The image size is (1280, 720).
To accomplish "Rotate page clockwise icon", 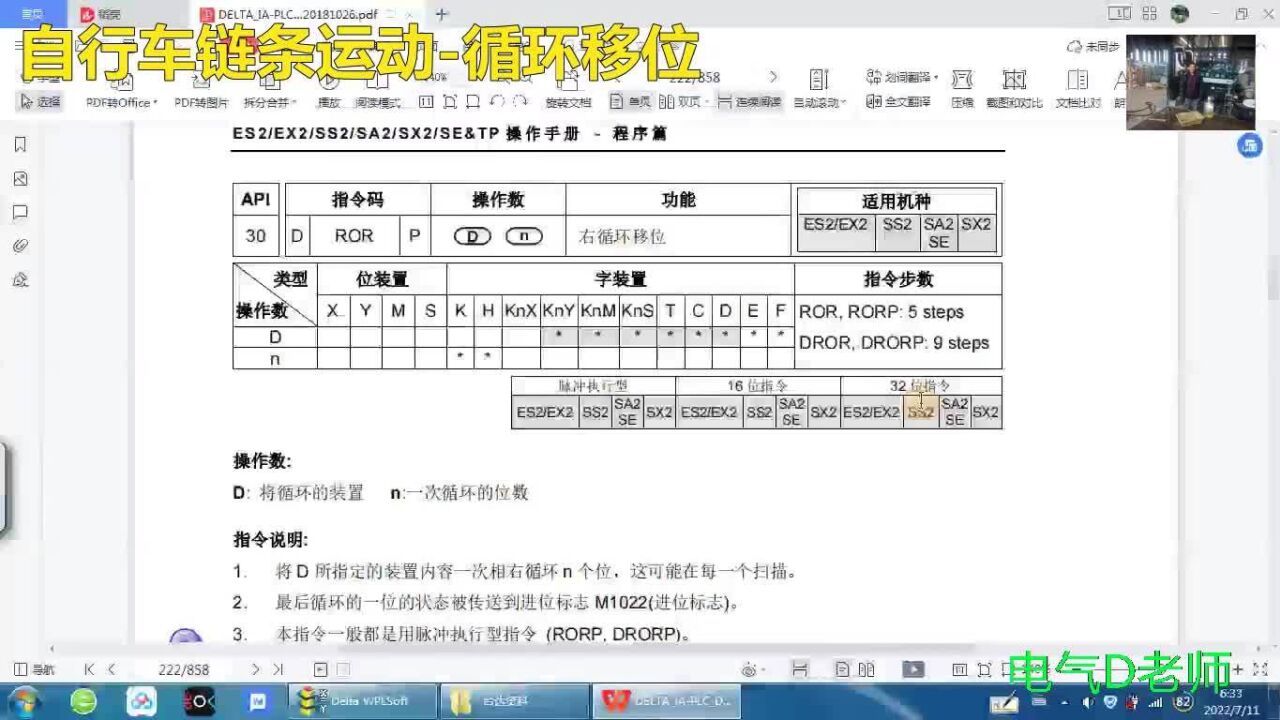I will coord(520,102).
